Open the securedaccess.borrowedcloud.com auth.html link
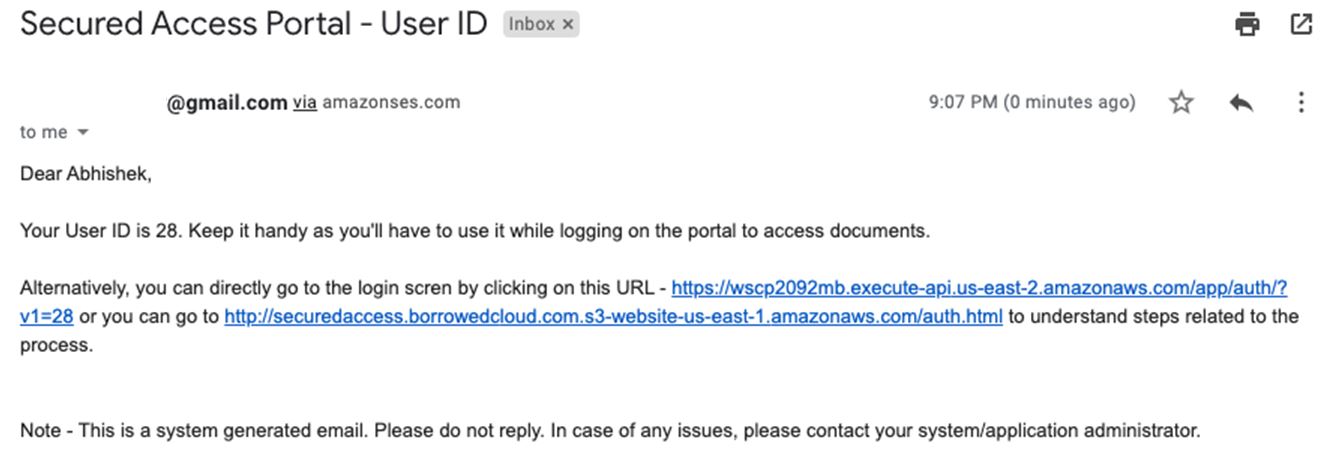 pyautogui.click(x=613, y=317)
